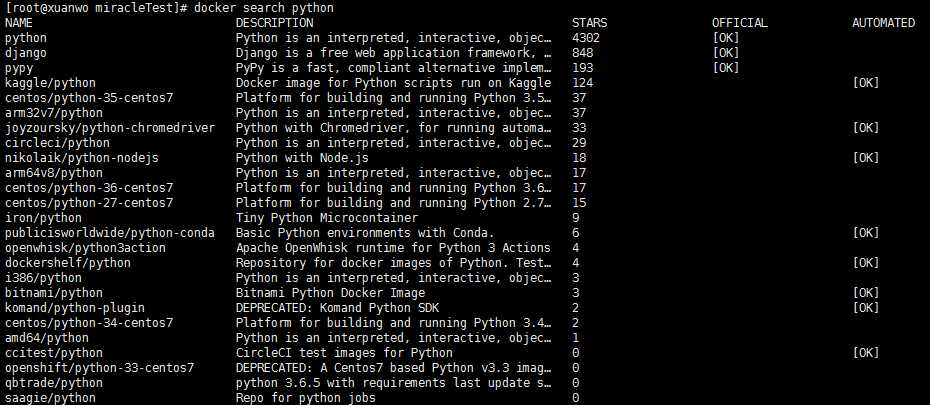Viewport: 930px width, 405px height.
Task: Select the publicisworldwide/python-conda entry
Action: 96,233
